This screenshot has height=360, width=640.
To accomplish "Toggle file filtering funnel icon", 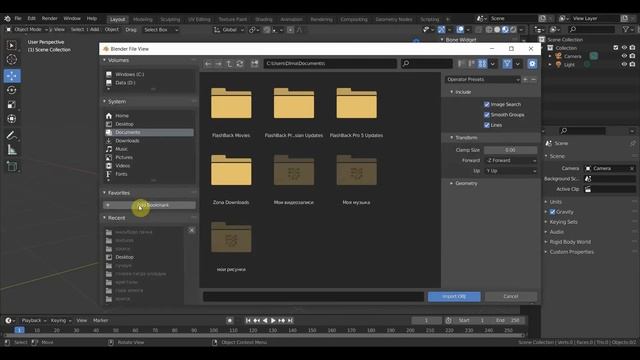I will [507, 64].
